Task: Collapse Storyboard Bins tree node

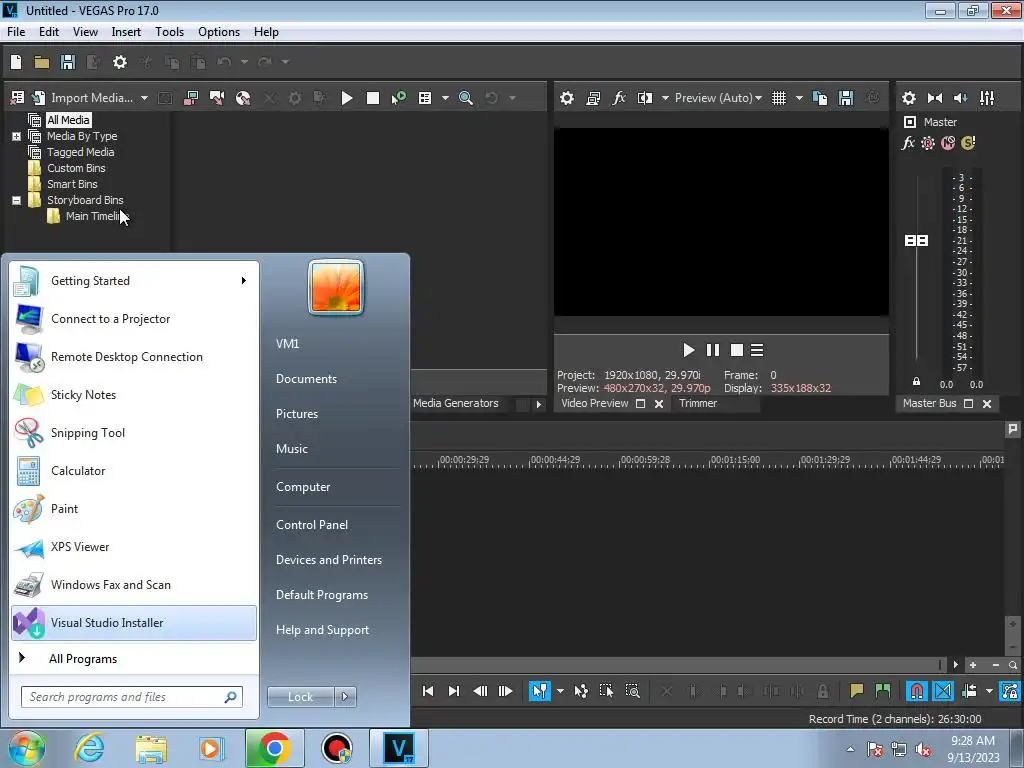Action: click(x=16, y=200)
